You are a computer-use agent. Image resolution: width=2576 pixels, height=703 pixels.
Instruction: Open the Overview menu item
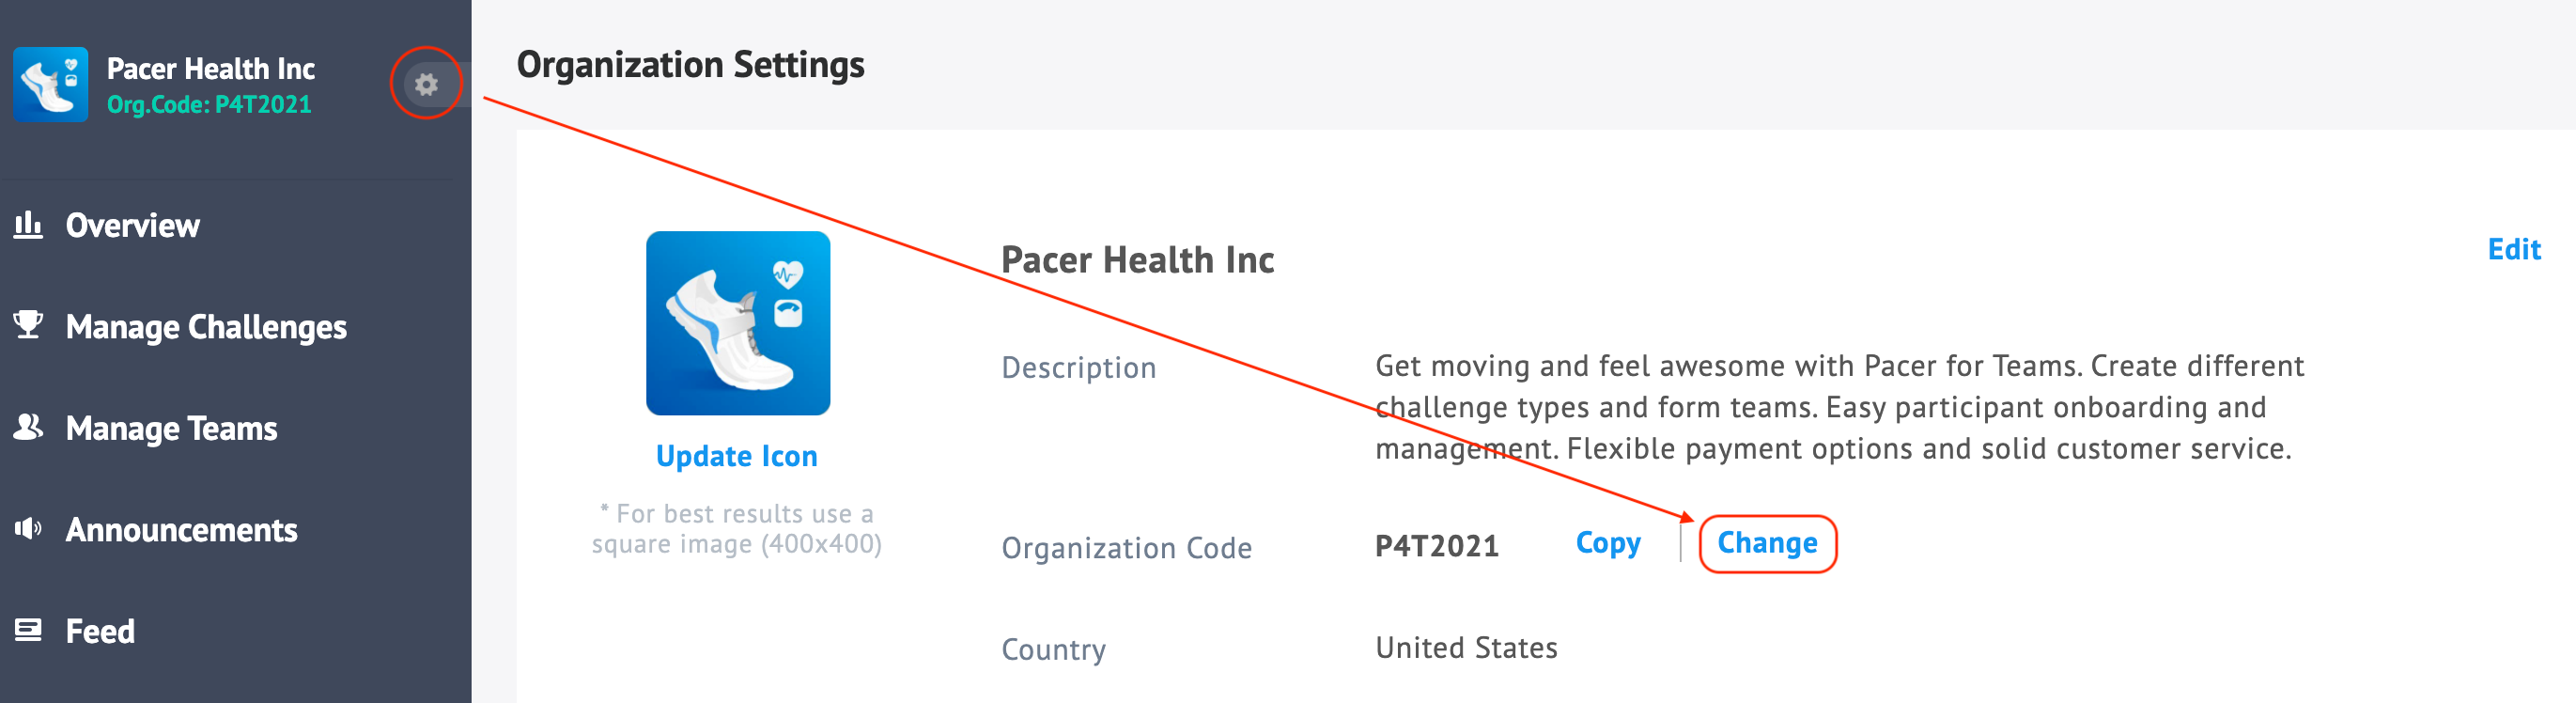click(133, 225)
